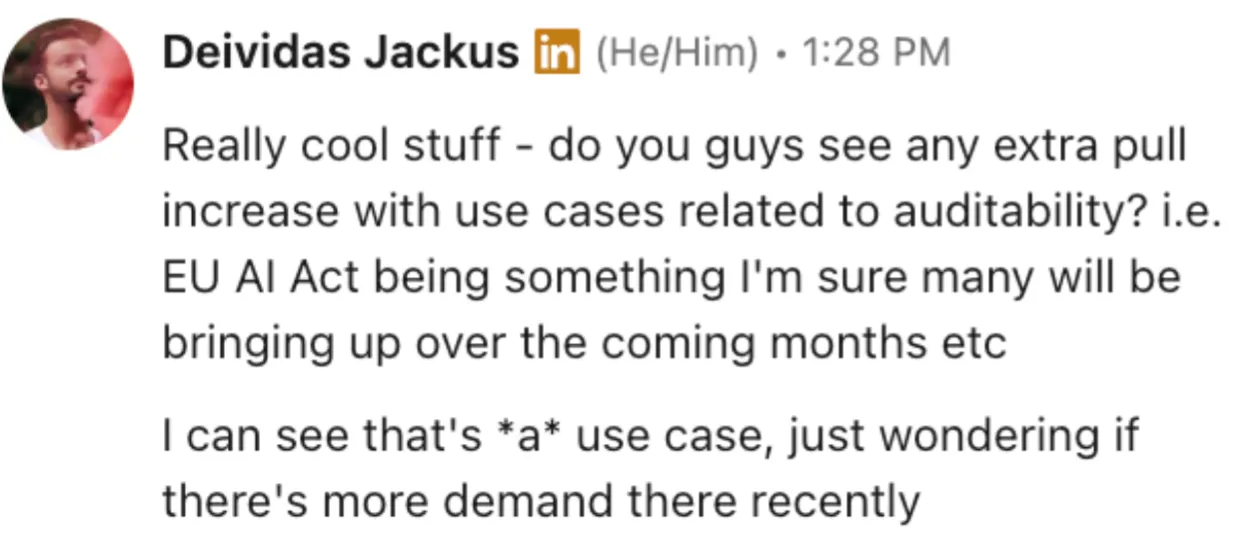Viewport: 1254px width, 550px height.
Task: Click the "*a*" emphasized text
Action: pos(536,436)
